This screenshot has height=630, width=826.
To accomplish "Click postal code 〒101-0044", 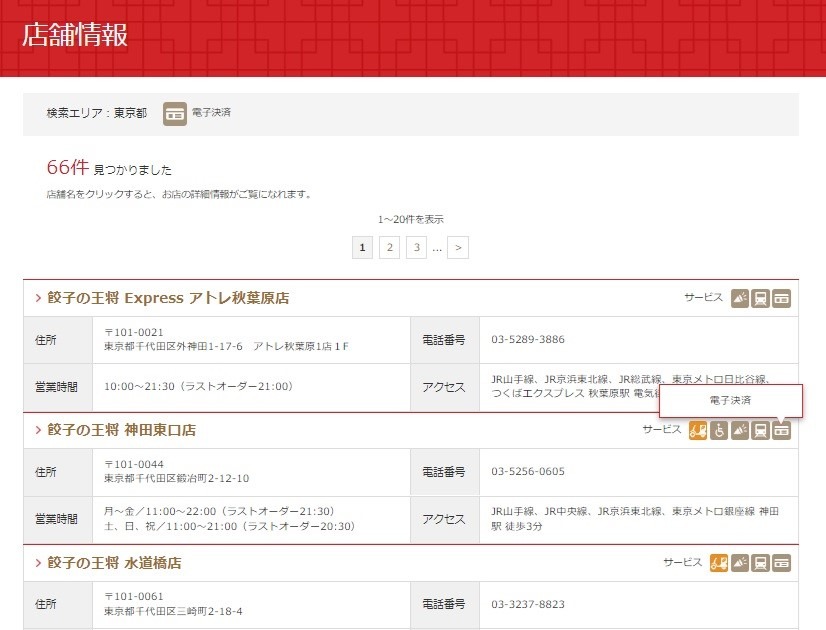I will tap(134, 464).
